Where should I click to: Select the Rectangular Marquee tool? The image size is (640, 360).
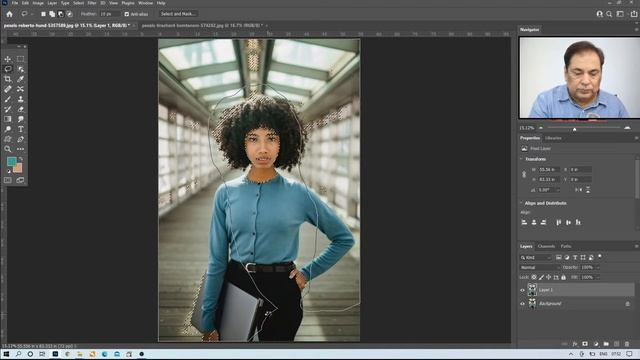pyautogui.click(x=20, y=59)
